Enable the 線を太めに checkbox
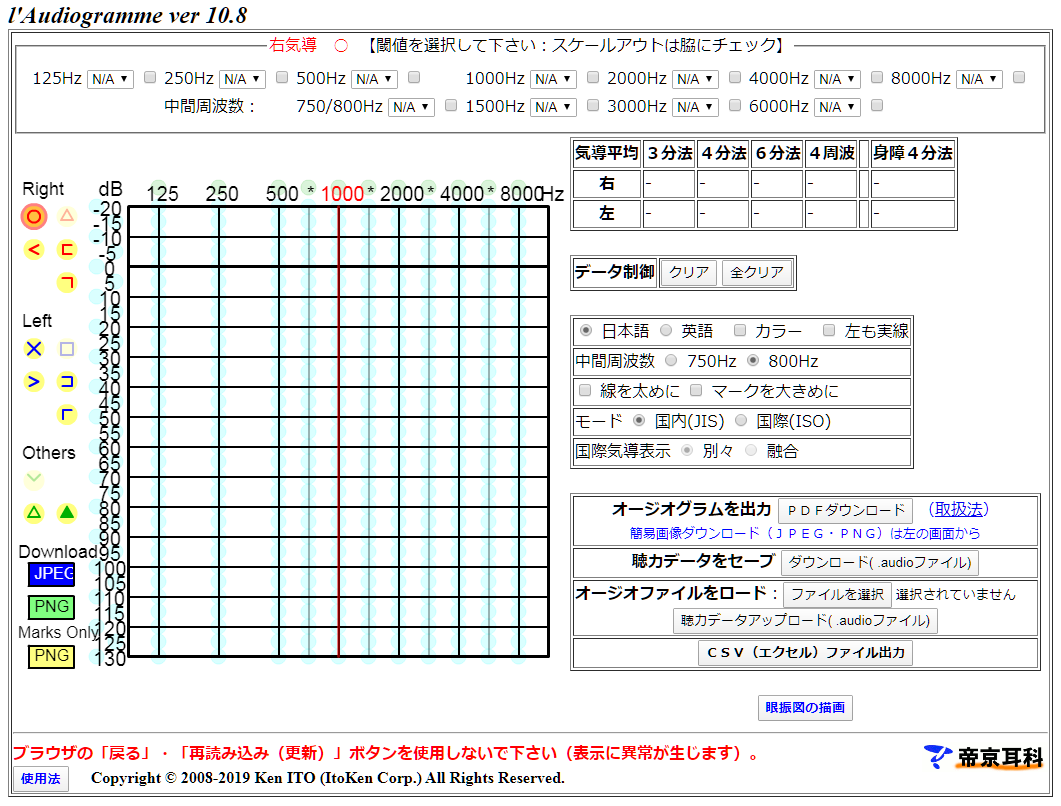1061x806 pixels. [x=585, y=390]
